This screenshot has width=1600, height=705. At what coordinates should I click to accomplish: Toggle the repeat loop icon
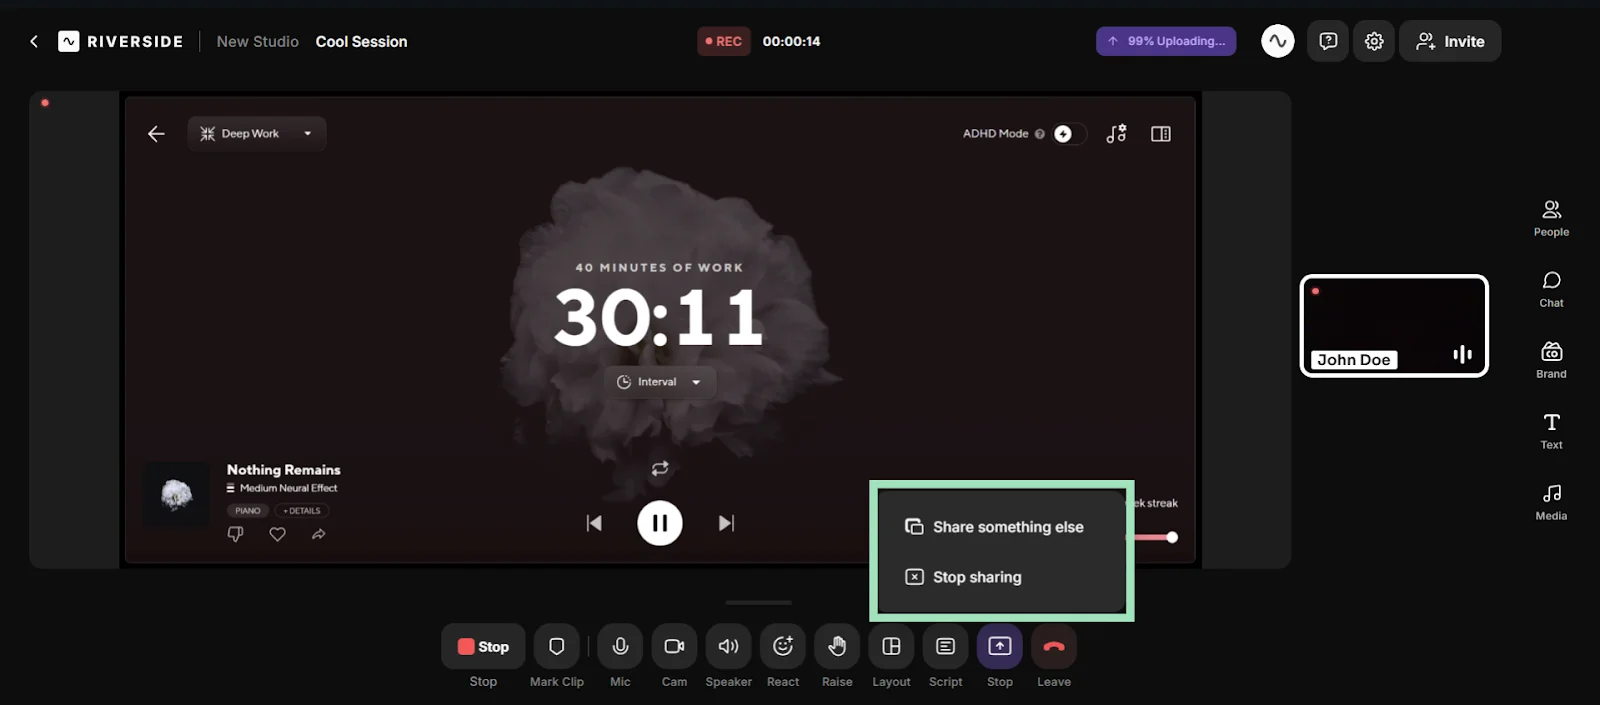pyautogui.click(x=660, y=468)
